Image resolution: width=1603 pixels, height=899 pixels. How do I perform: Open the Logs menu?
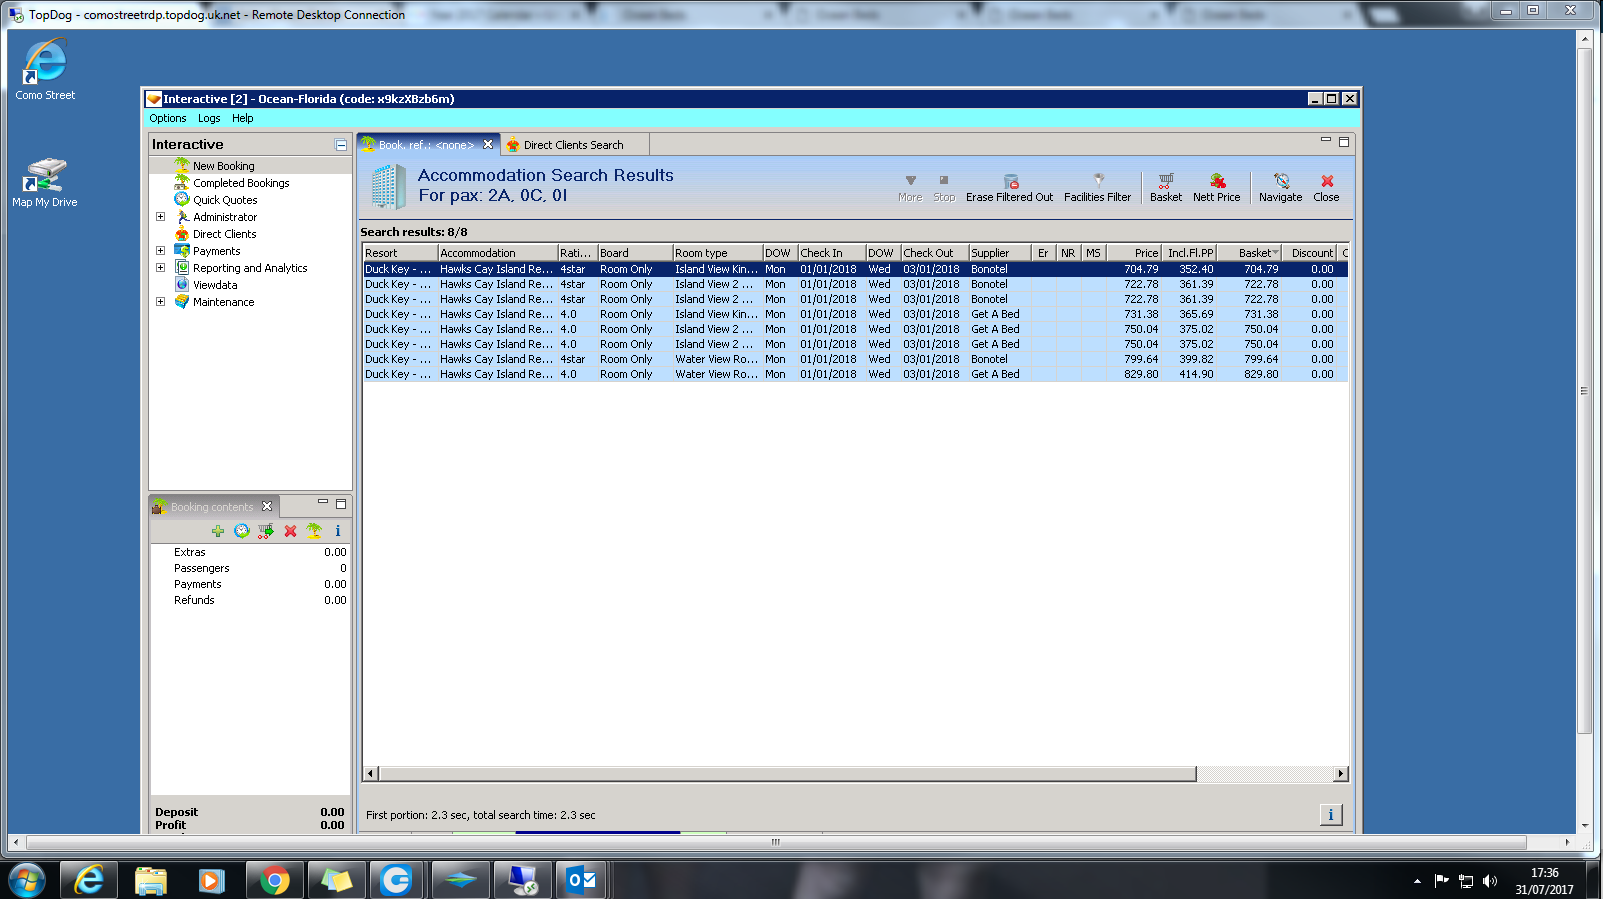[x=209, y=118]
